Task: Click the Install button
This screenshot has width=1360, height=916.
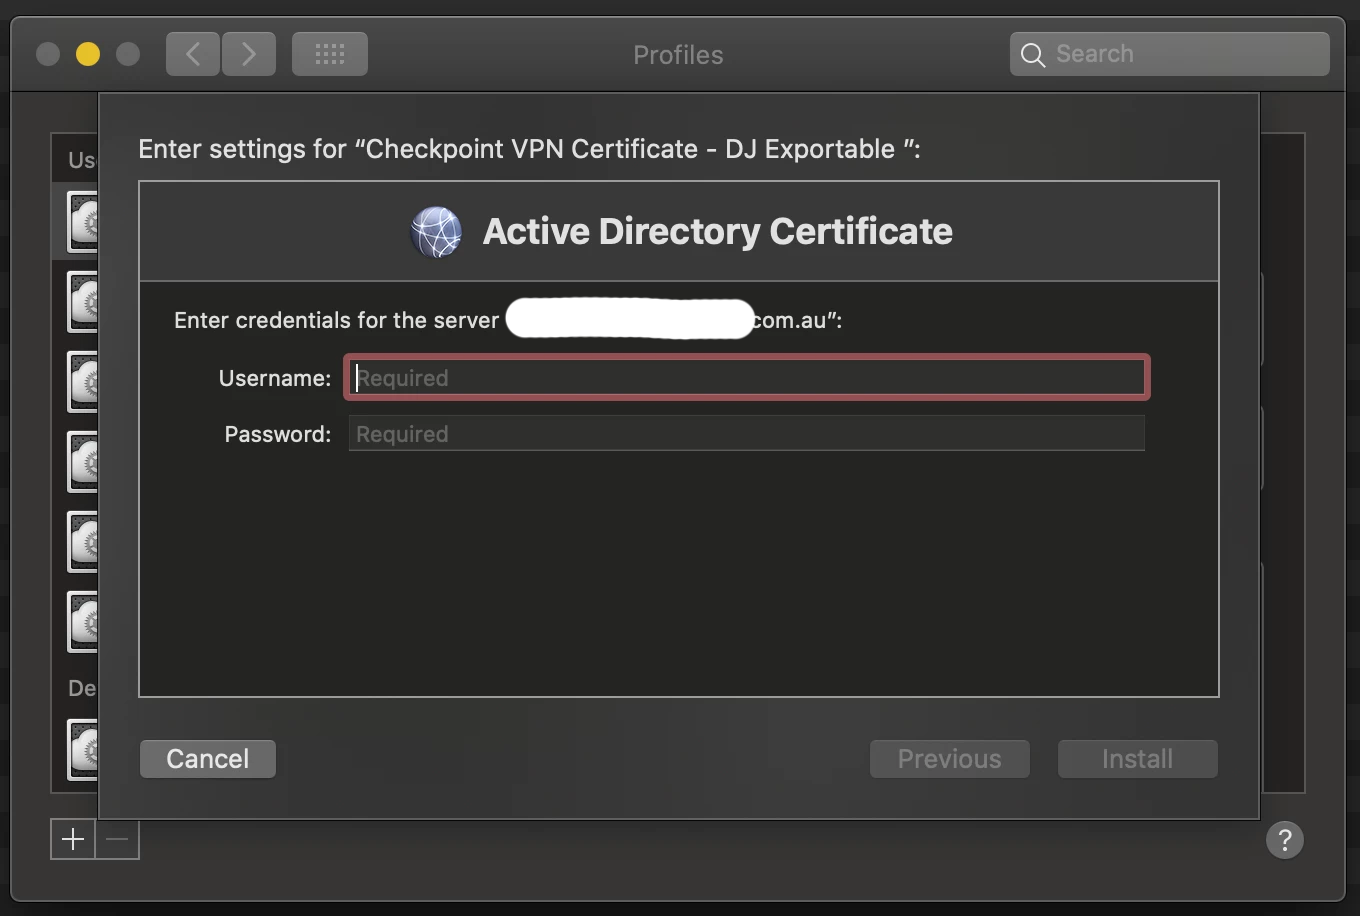Action: [1138, 759]
